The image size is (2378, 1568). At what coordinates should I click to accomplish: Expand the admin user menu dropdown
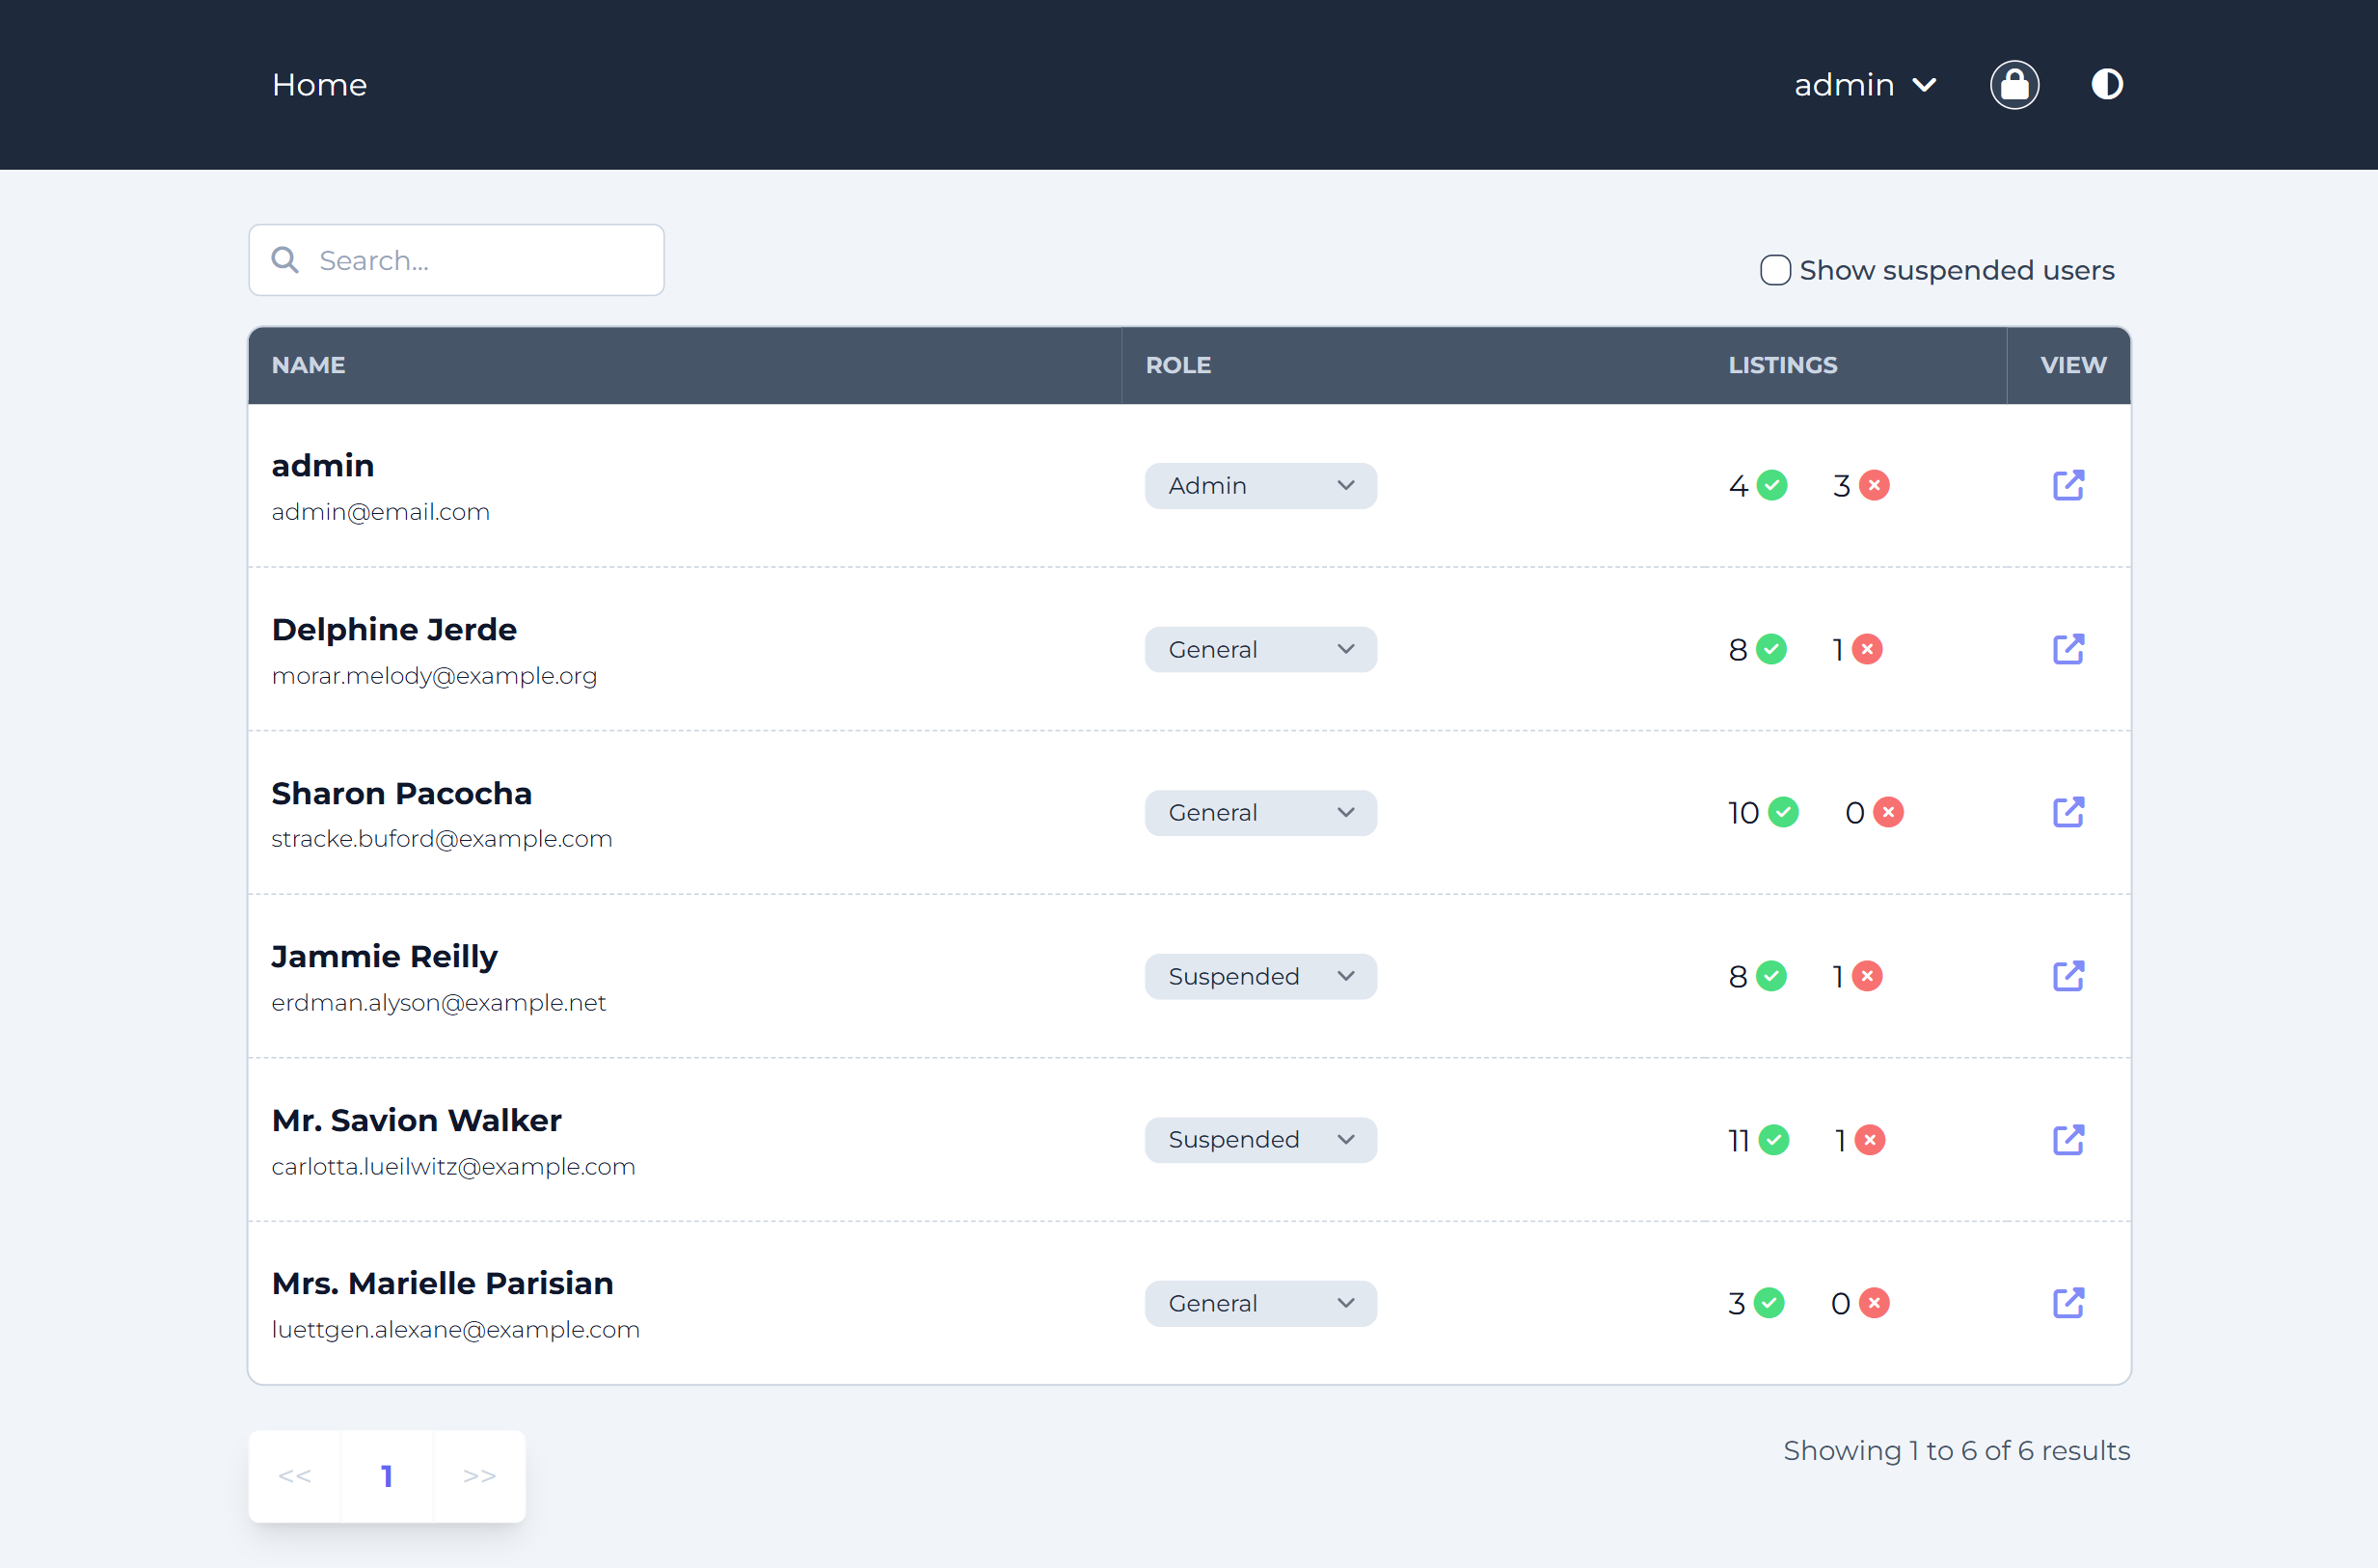tap(1864, 85)
